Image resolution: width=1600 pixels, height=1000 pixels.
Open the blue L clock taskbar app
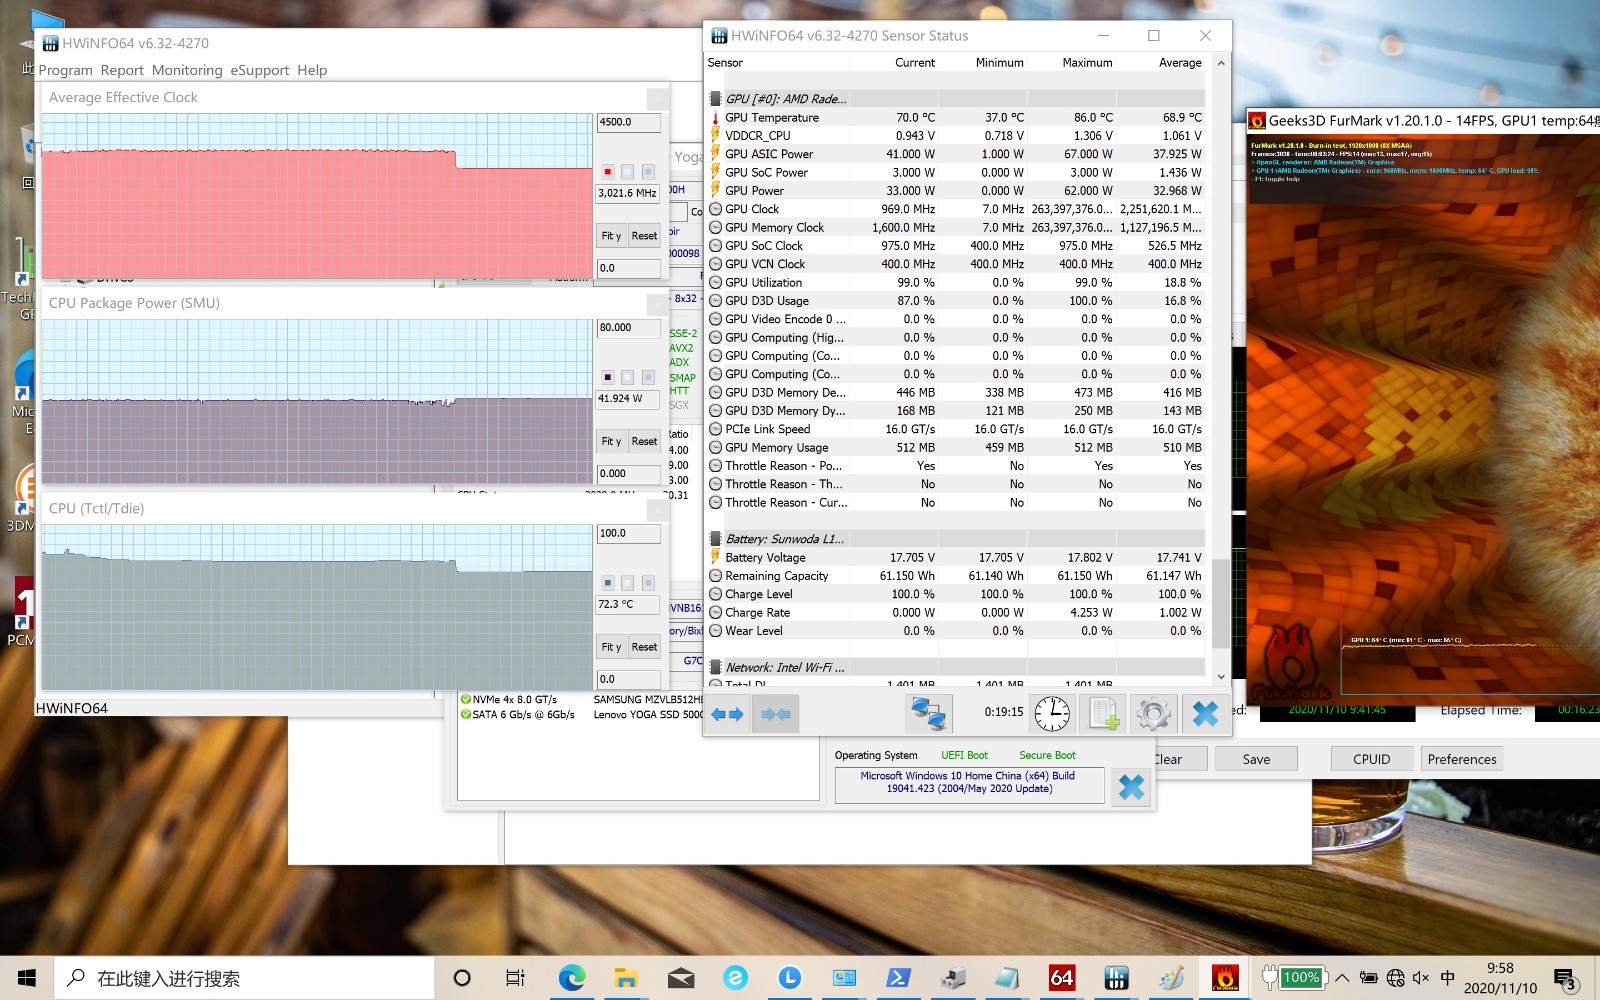coord(789,978)
